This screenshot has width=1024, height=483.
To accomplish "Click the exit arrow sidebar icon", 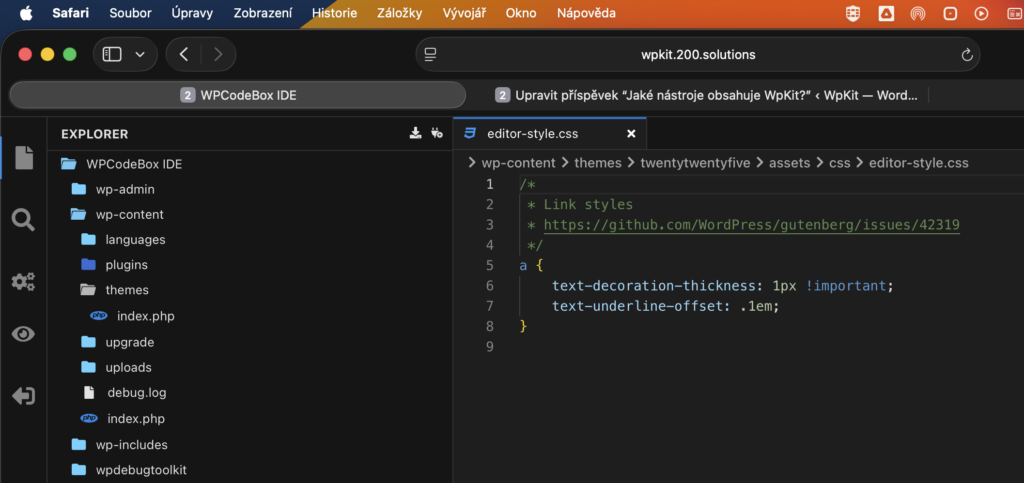I will point(23,396).
